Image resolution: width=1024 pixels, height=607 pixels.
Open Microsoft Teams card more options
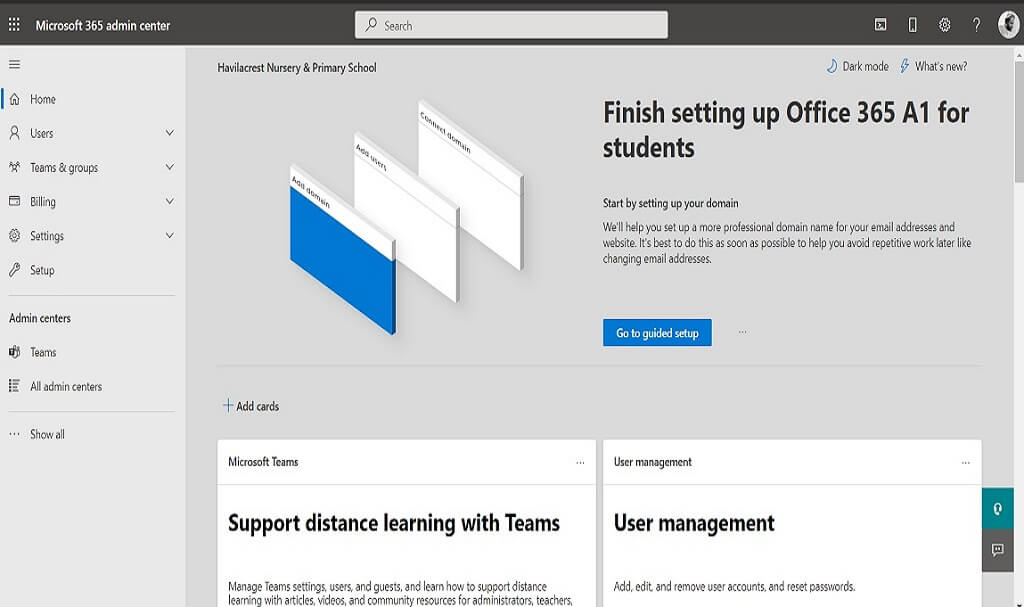(x=580, y=463)
